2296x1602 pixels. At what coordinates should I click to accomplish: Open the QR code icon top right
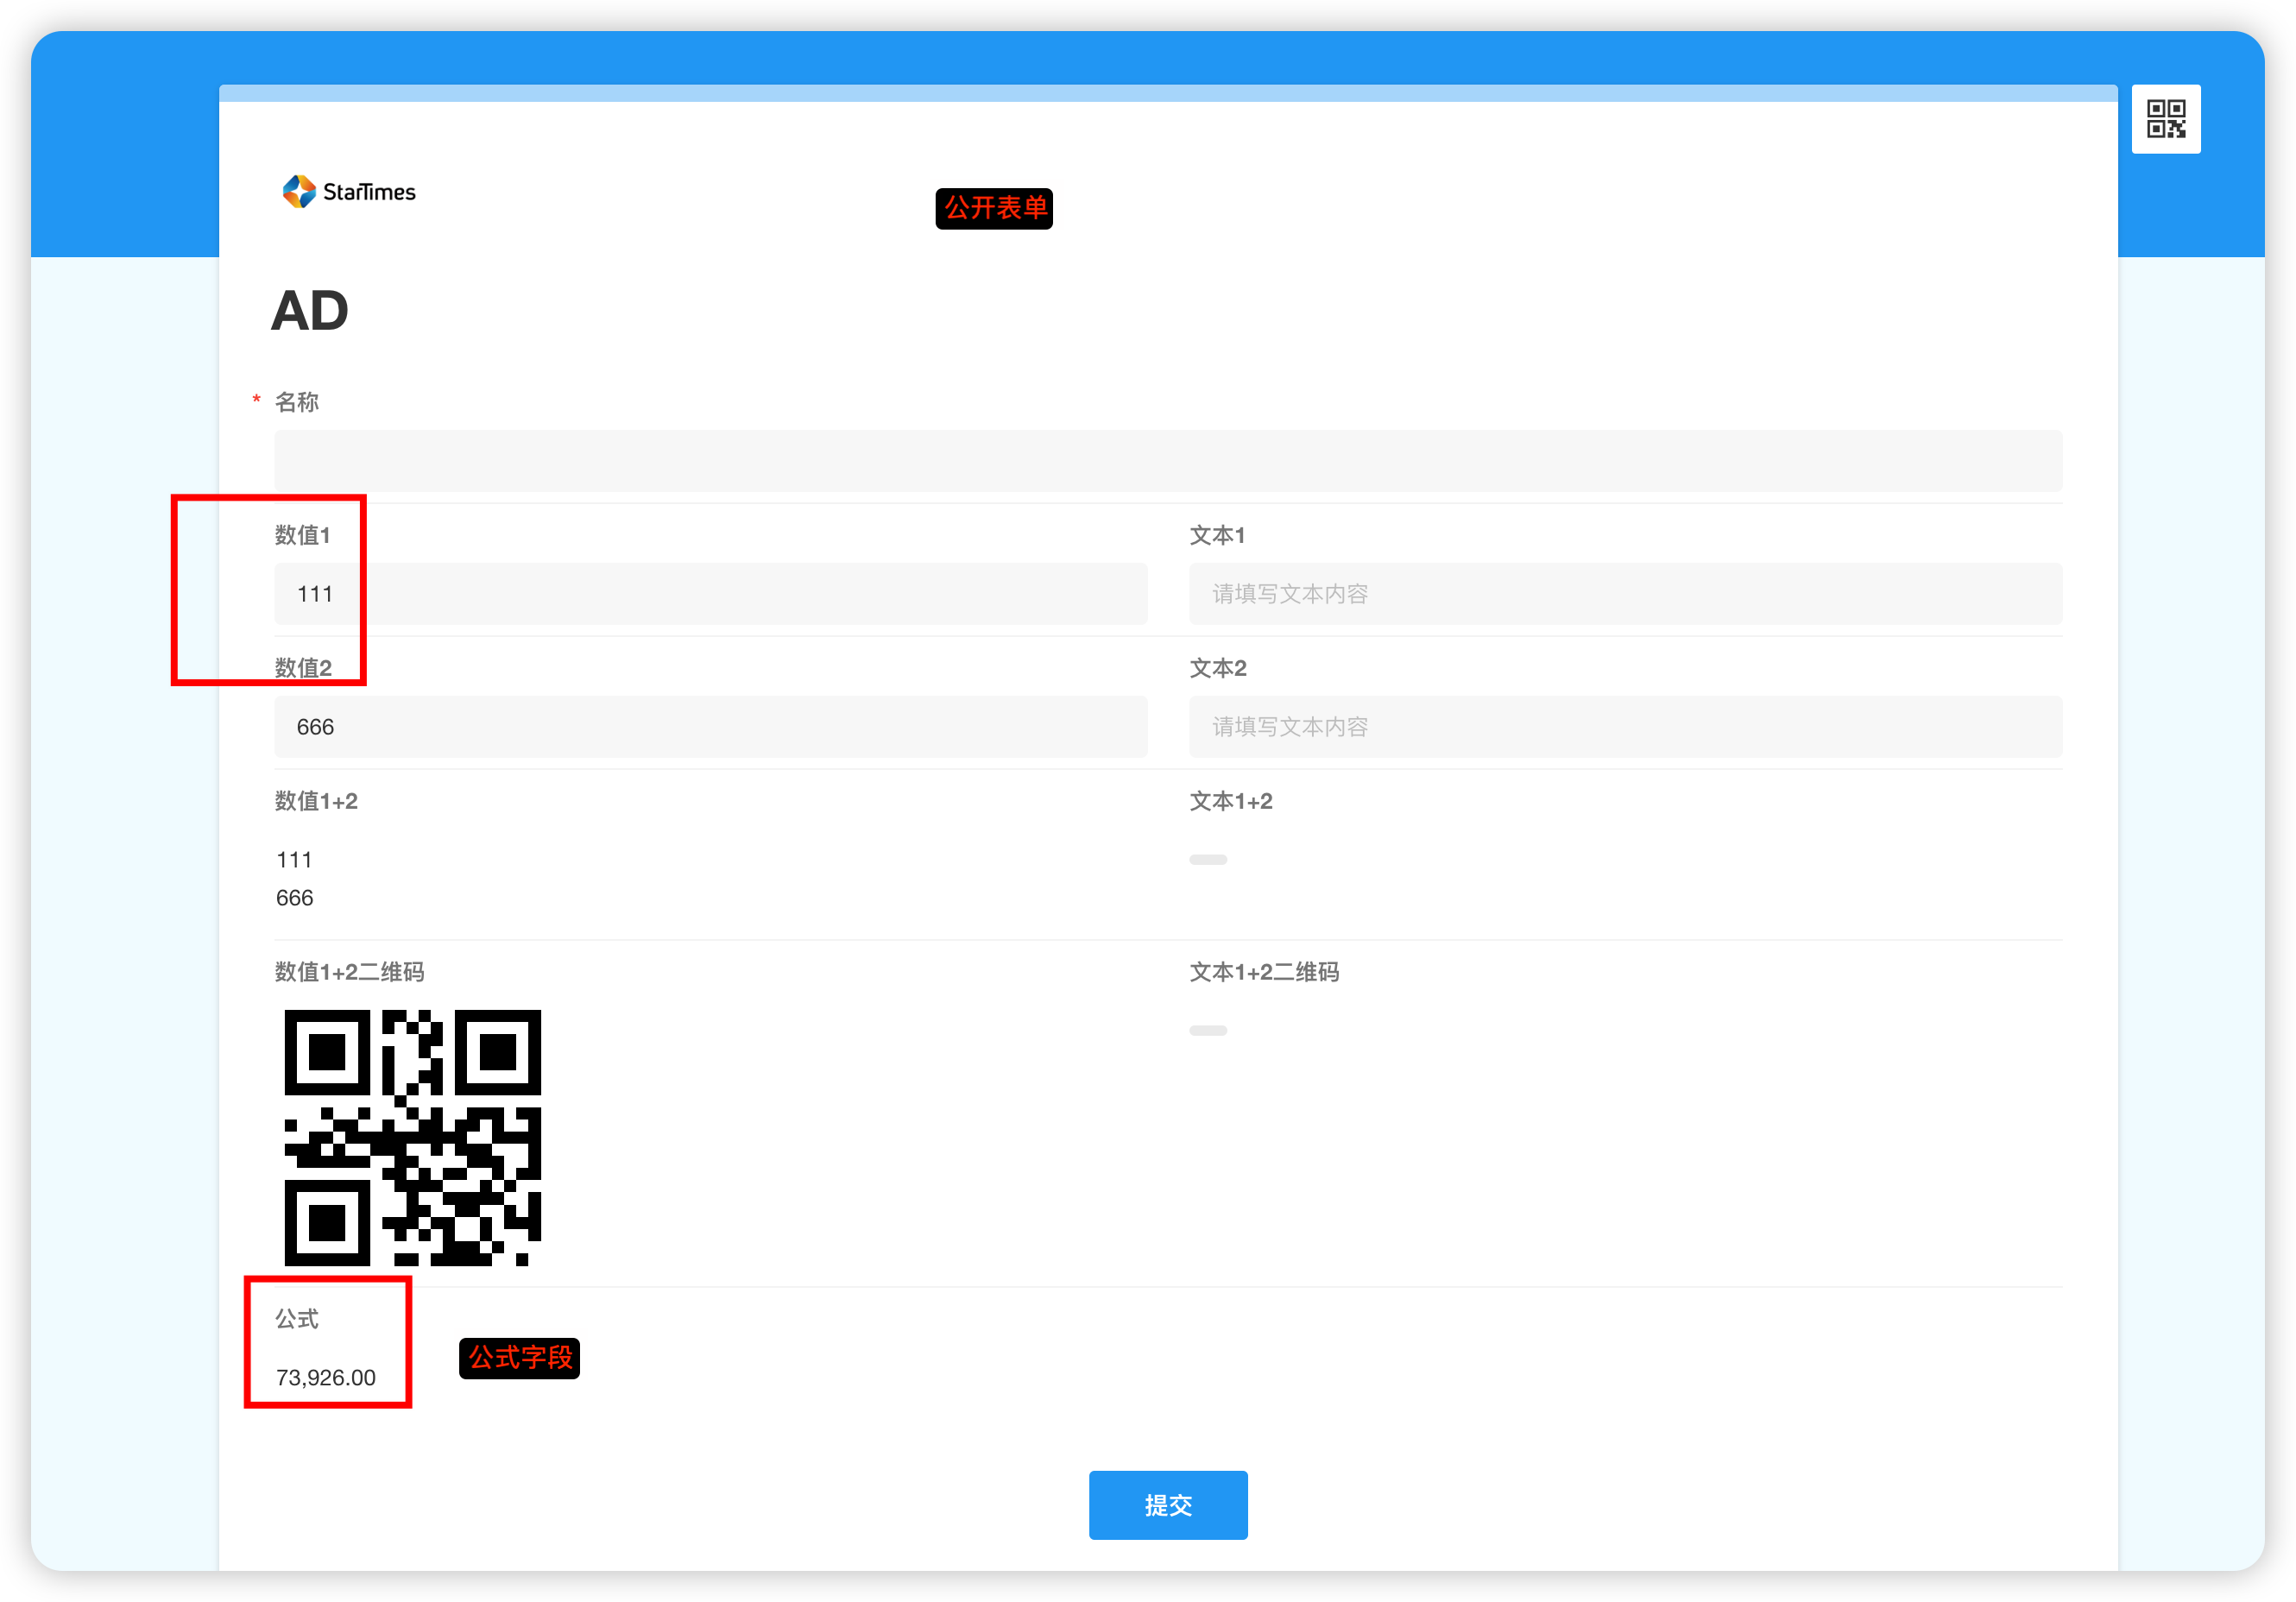coord(2165,119)
